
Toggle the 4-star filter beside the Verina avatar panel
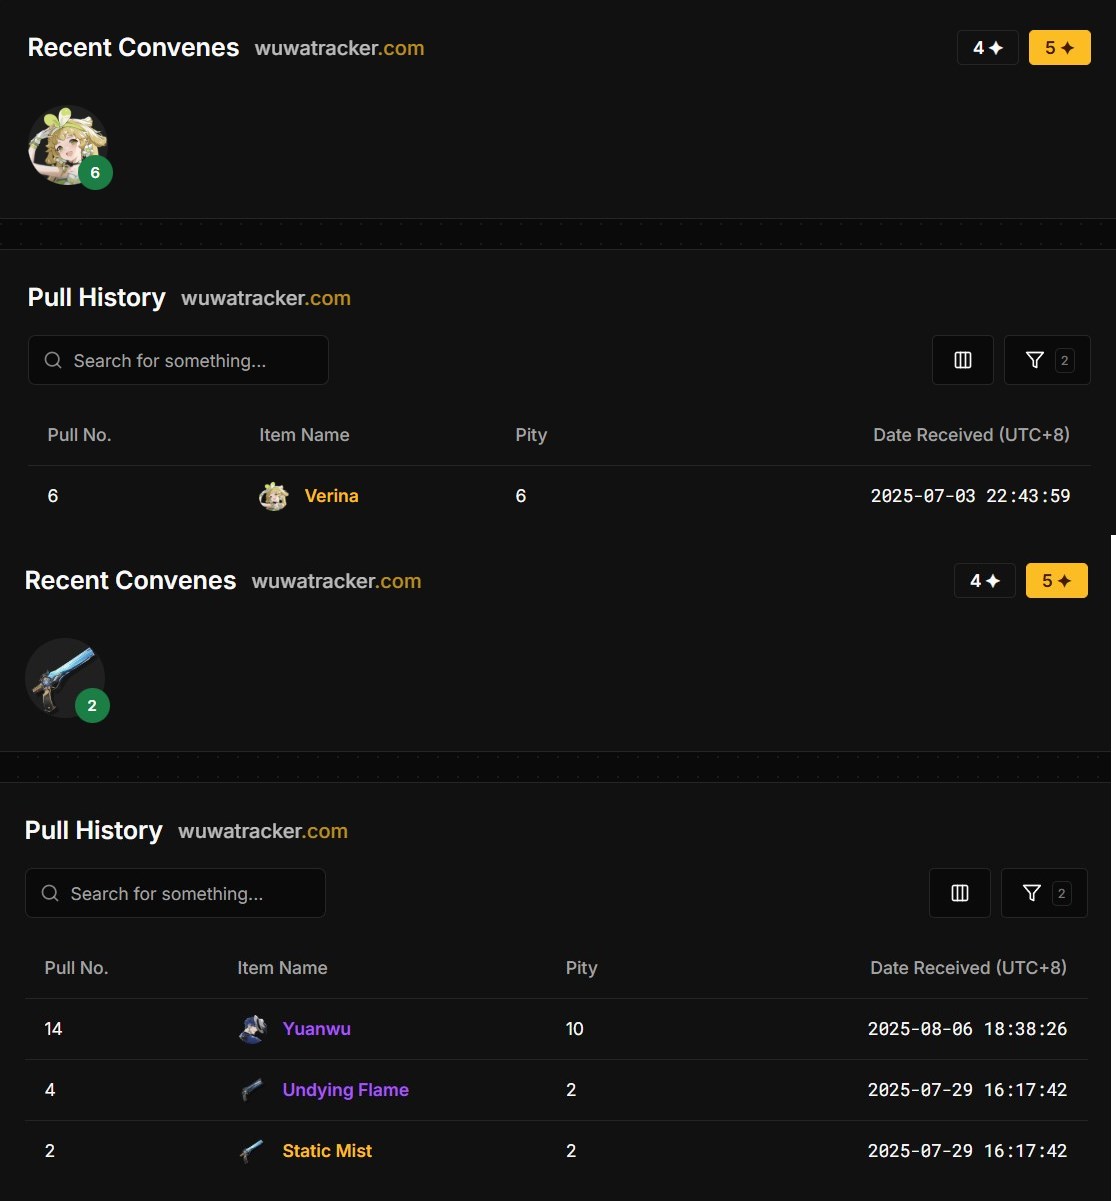click(987, 48)
